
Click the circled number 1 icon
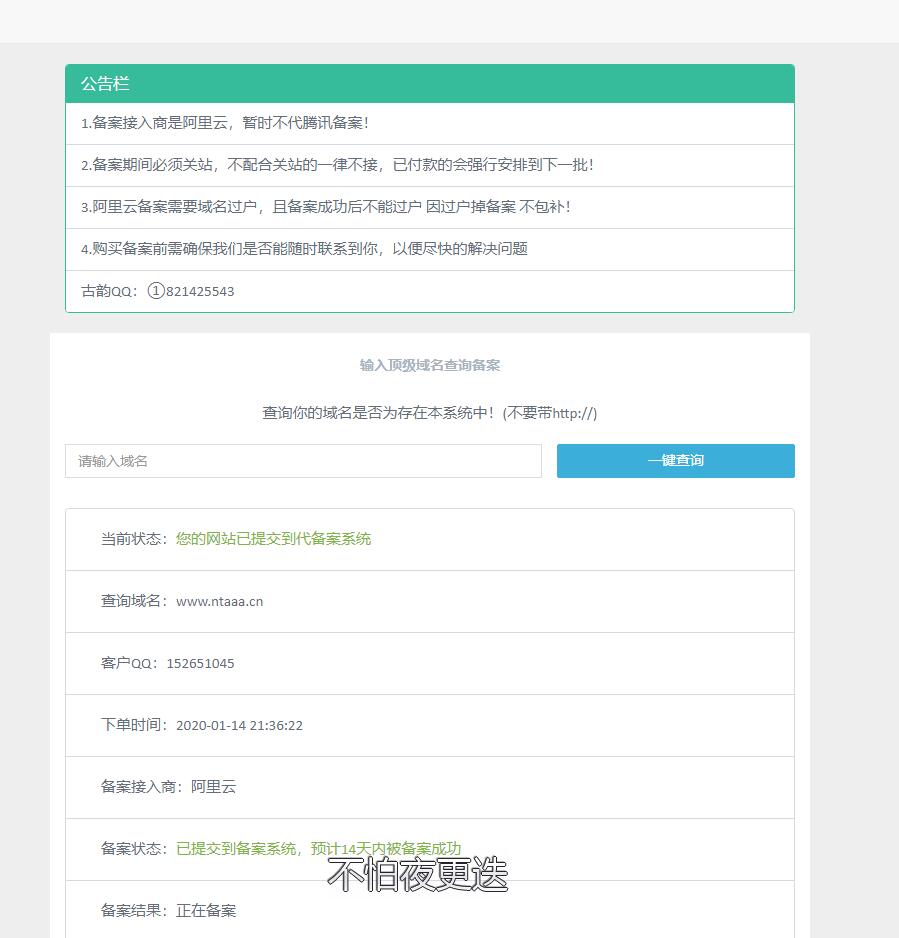pyautogui.click(x=155, y=291)
